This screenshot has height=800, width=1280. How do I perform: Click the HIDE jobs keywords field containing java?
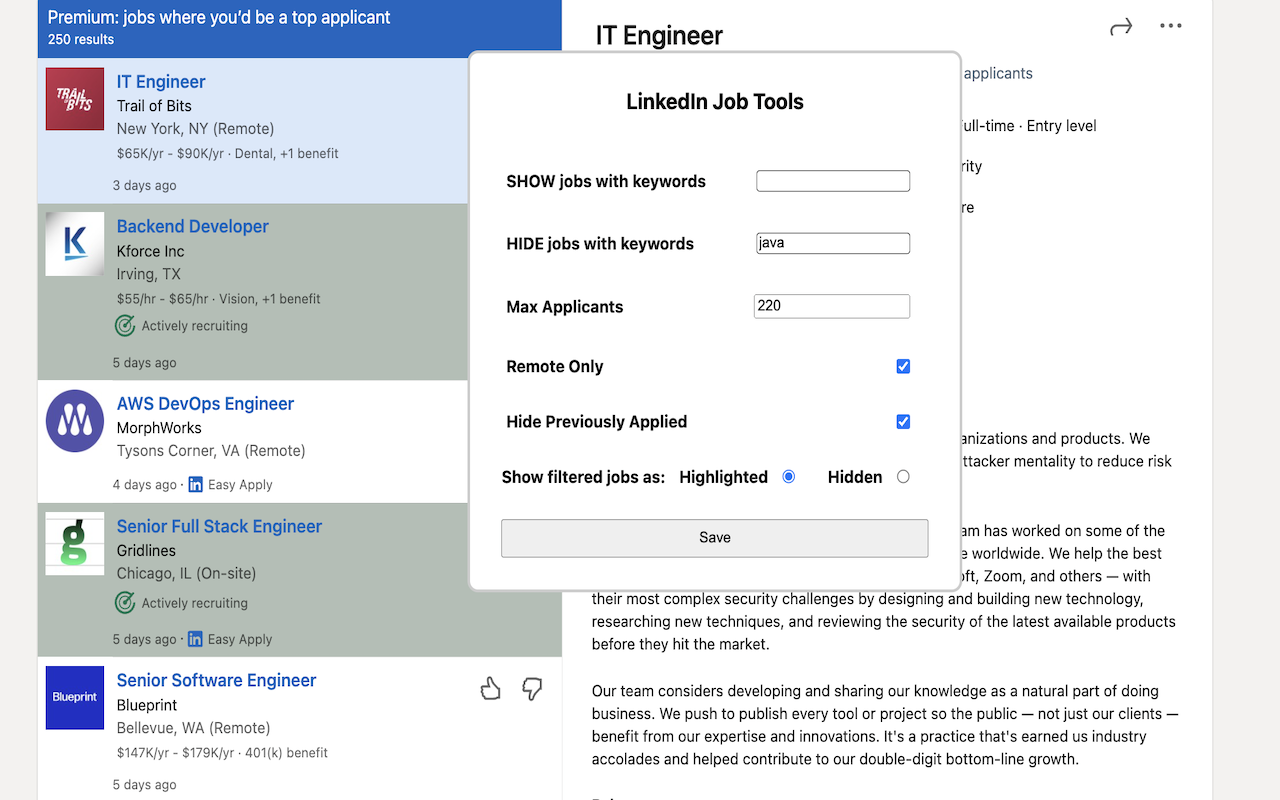[833, 243]
